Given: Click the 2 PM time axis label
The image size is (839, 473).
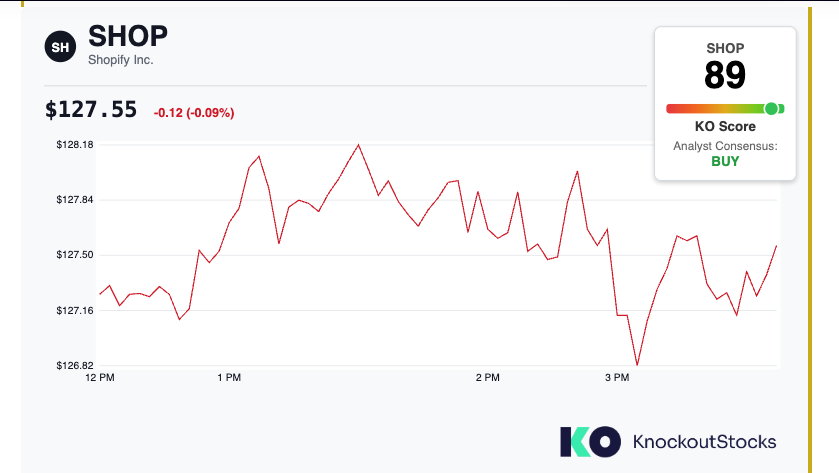Looking at the screenshot, I should click(x=487, y=377).
